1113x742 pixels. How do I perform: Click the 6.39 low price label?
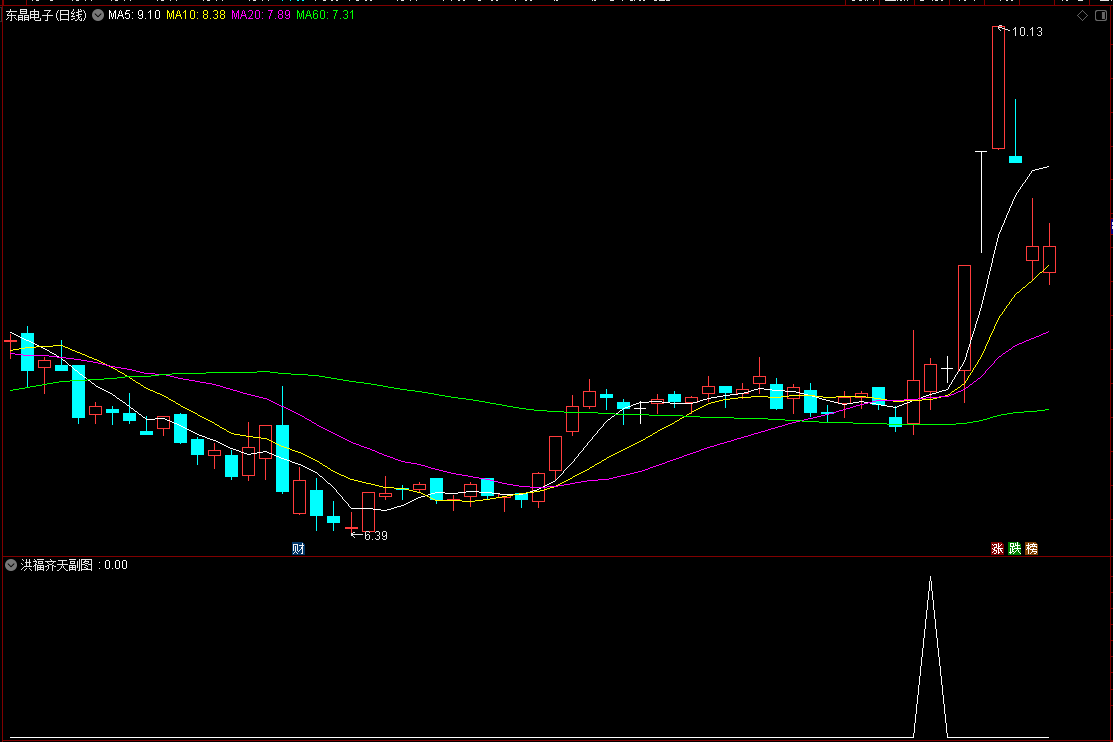tap(375, 536)
